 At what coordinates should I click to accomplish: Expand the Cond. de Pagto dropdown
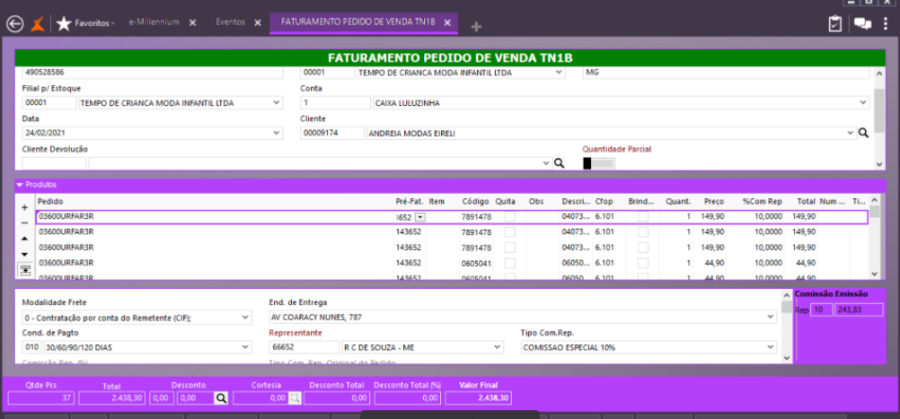coord(245,347)
